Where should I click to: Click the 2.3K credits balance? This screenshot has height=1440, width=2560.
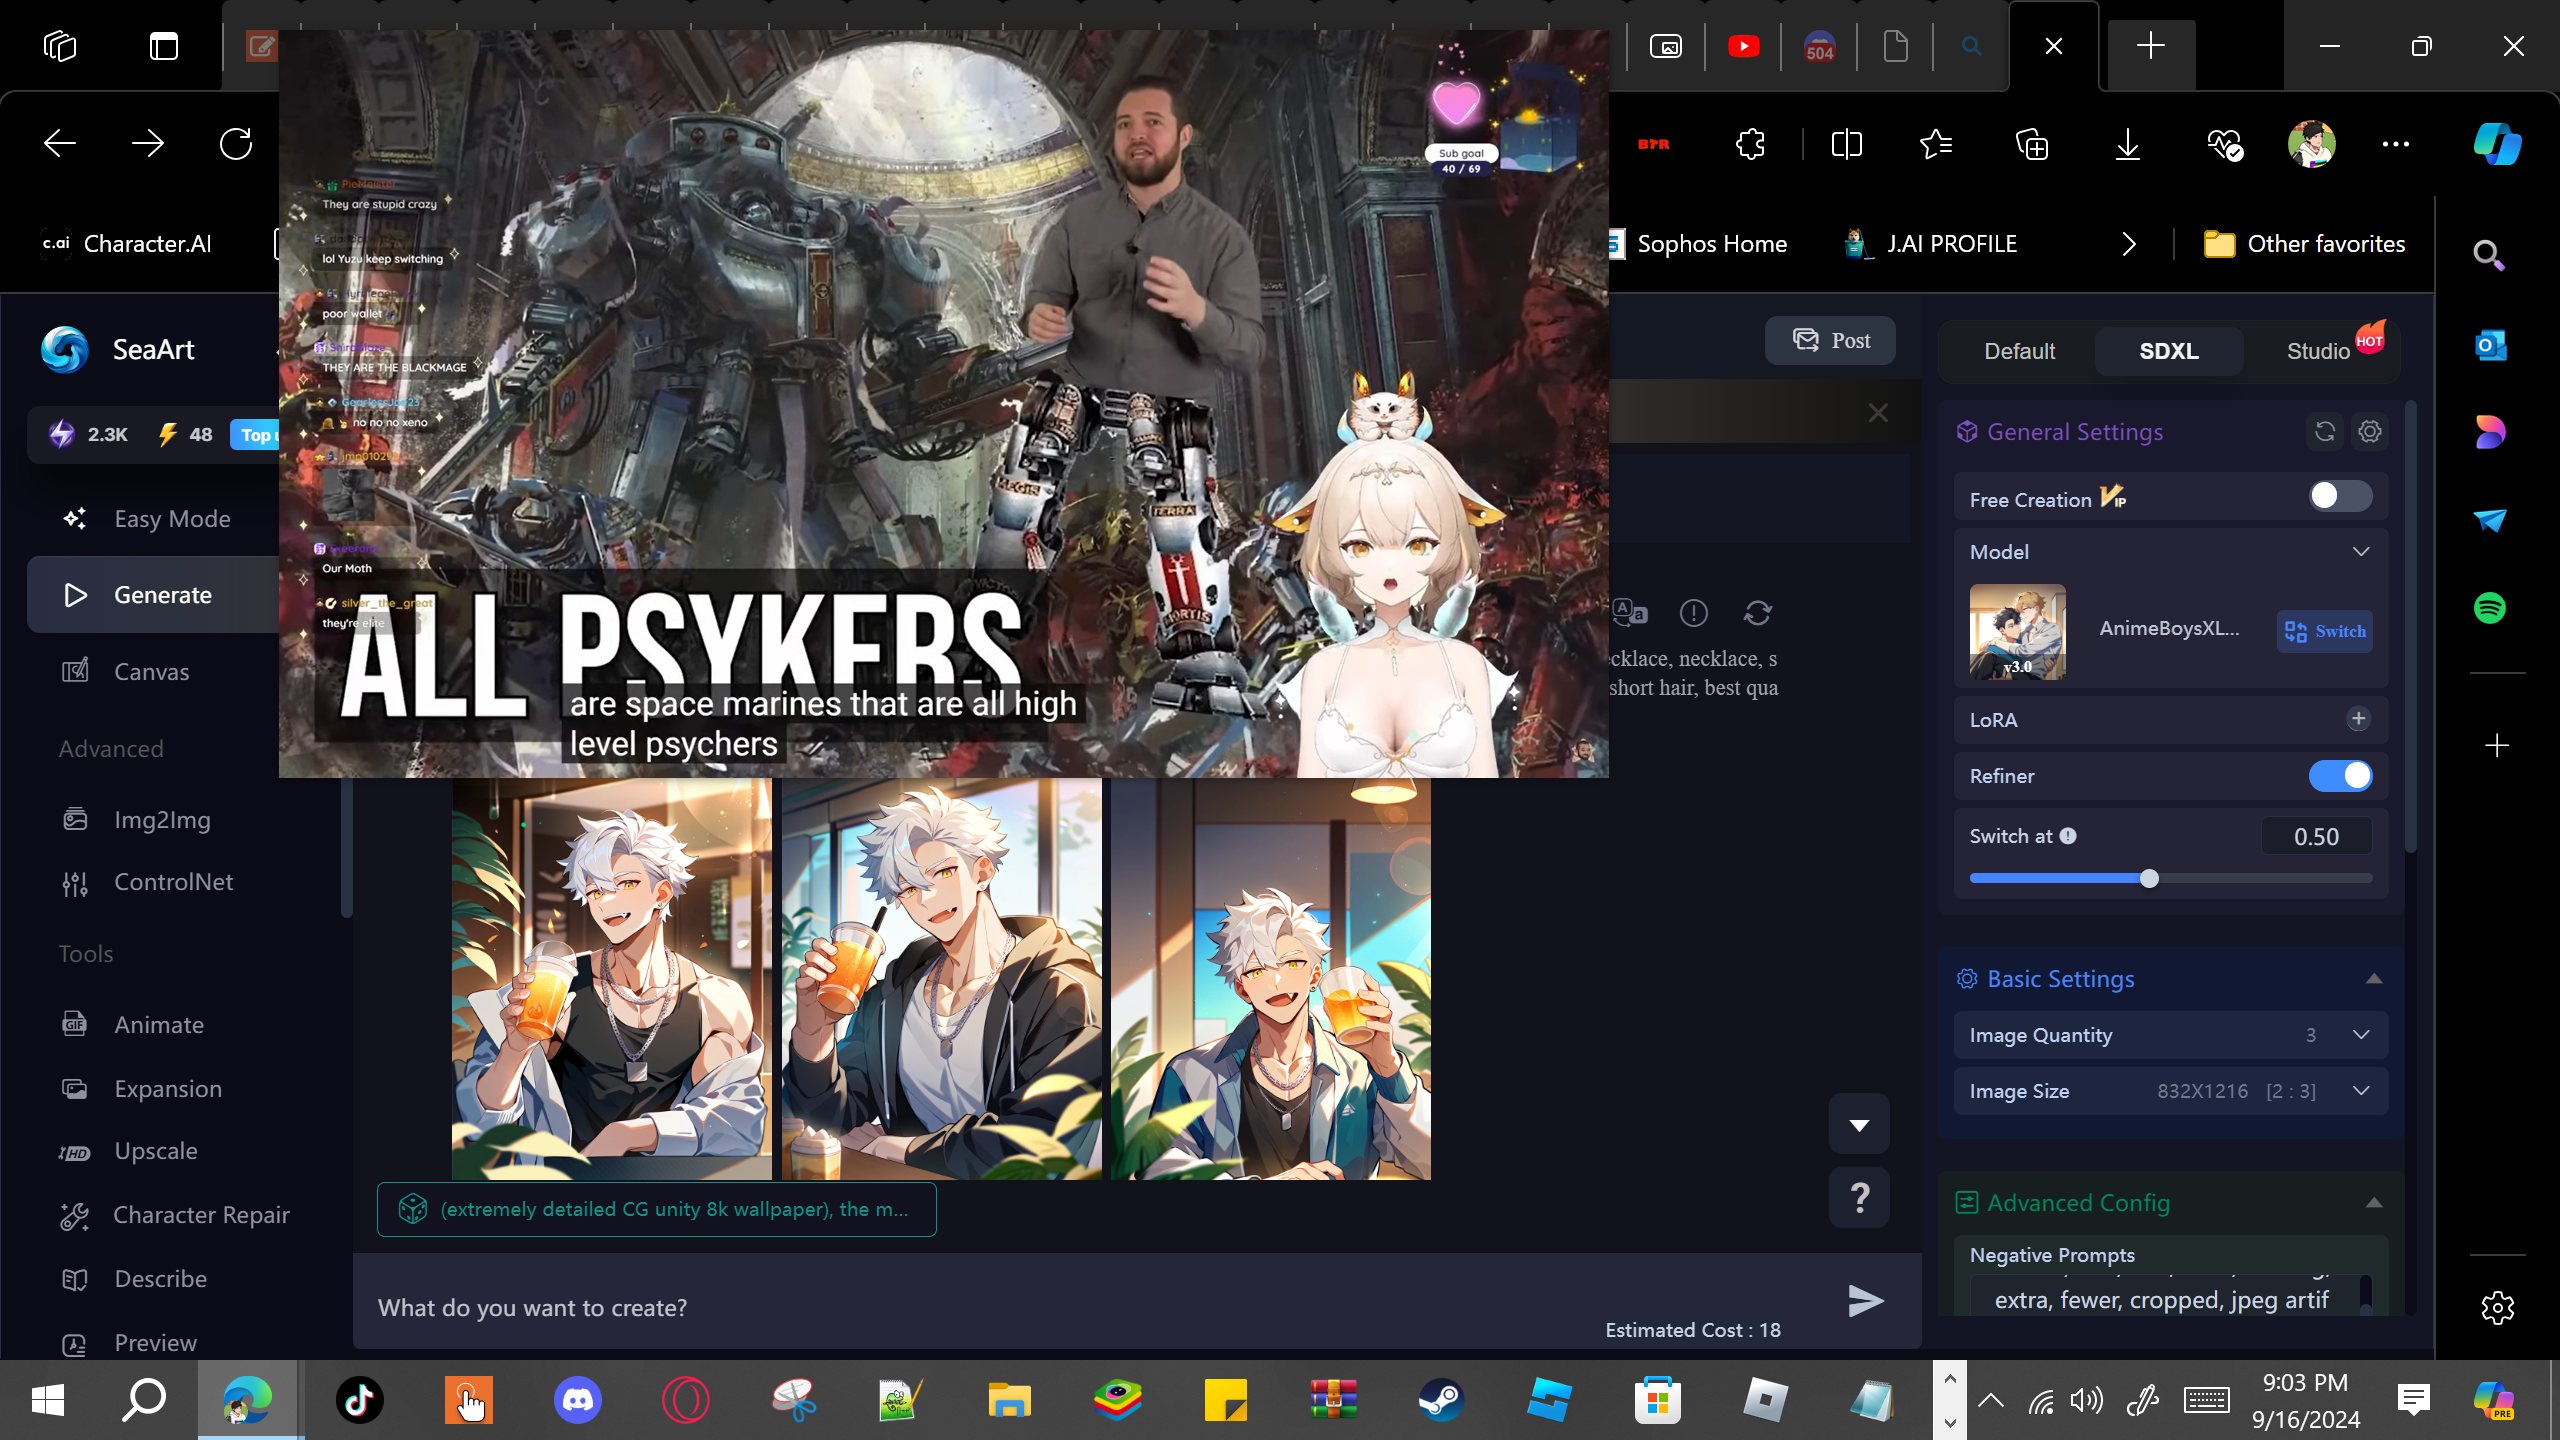coord(89,435)
